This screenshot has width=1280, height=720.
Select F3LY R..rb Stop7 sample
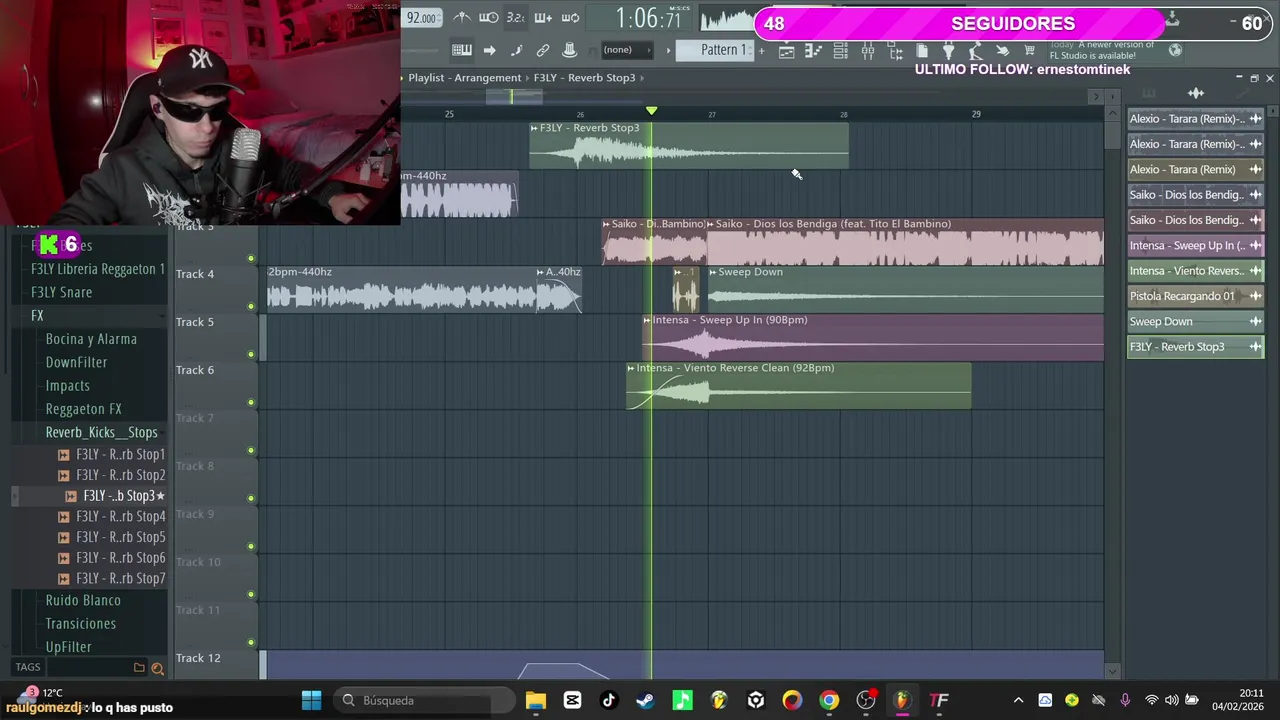point(120,578)
